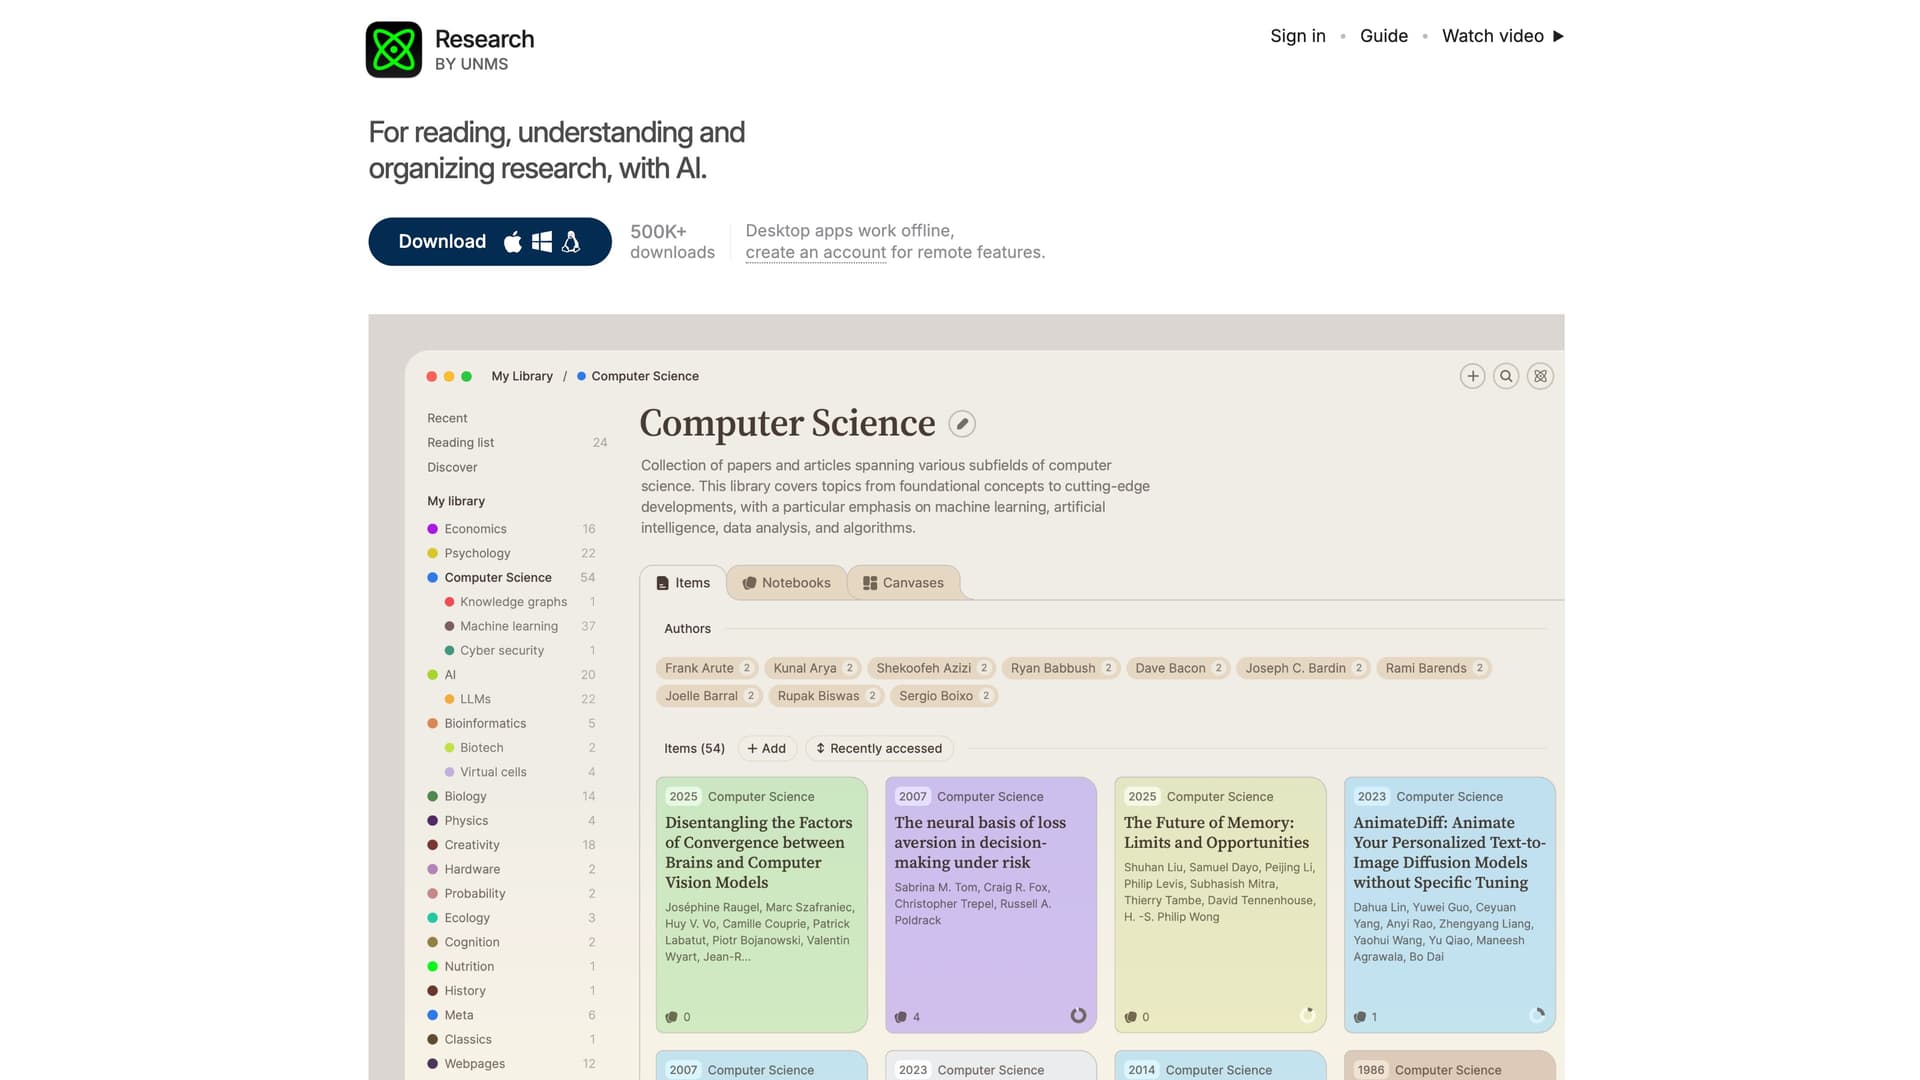Filter by author Ryan Babbush
Image resolution: width=1920 pixels, height=1080 pixels.
pyautogui.click(x=1061, y=668)
